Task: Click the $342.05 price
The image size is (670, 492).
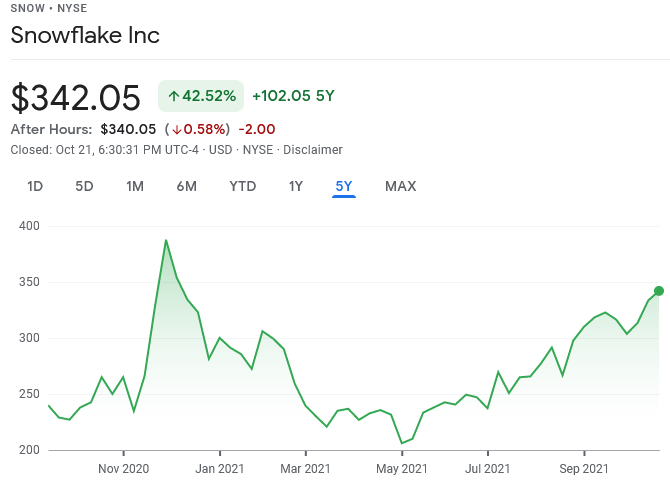Action: [x=76, y=98]
